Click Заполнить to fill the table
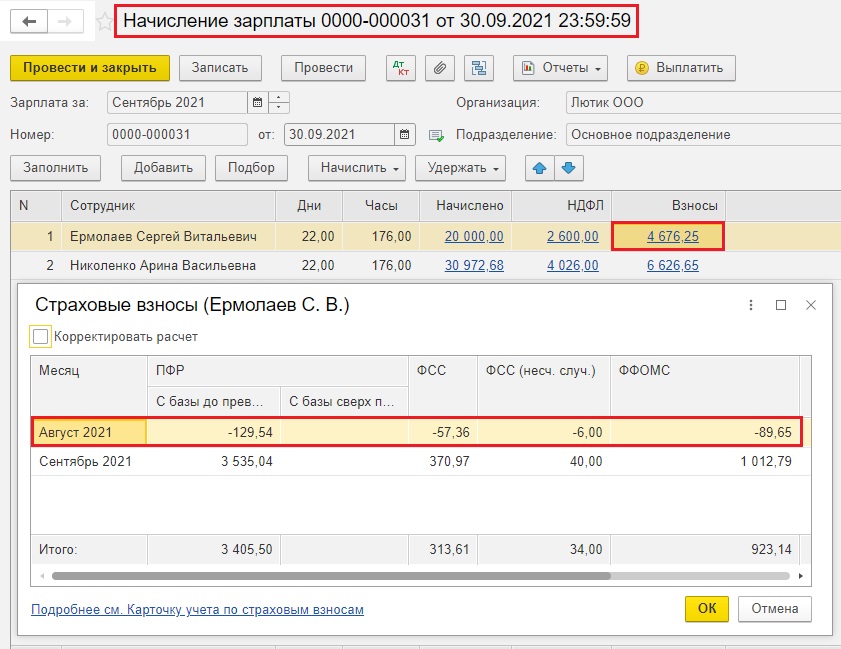This screenshot has height=649, width=841. pyautogui.click(x=56, y=168)
